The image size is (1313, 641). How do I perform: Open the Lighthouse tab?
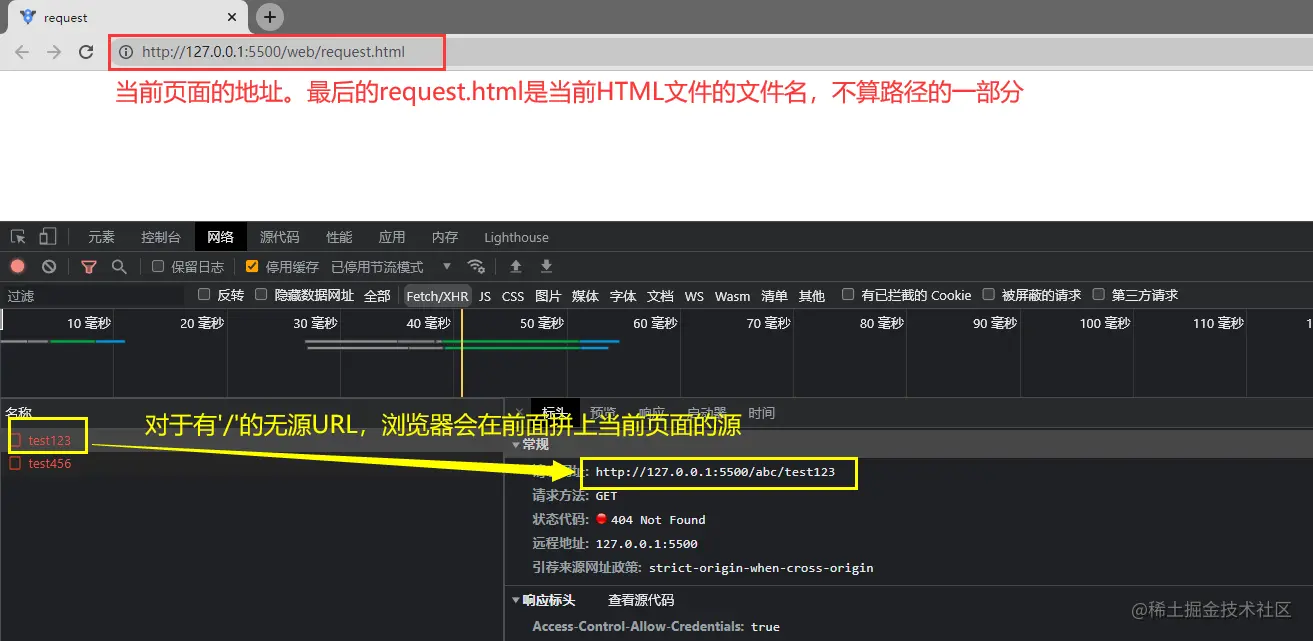[x=516, y=237]
